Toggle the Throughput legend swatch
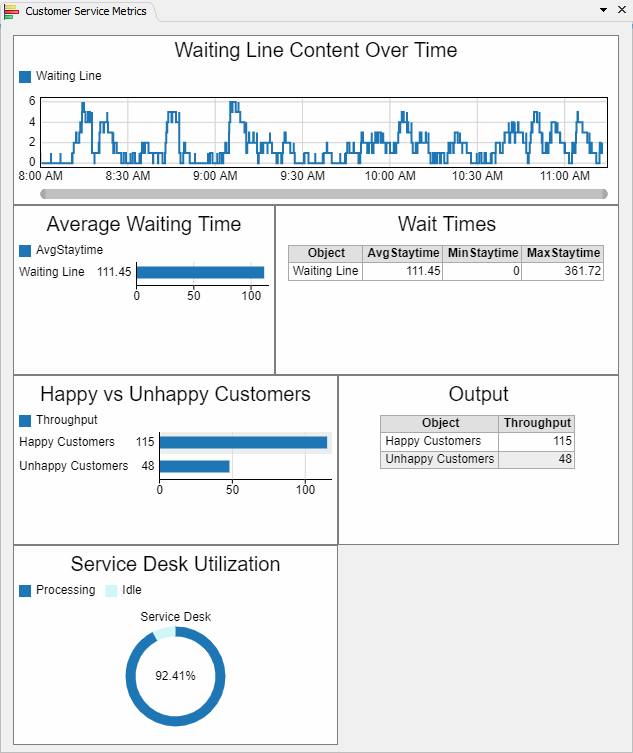 25,420
